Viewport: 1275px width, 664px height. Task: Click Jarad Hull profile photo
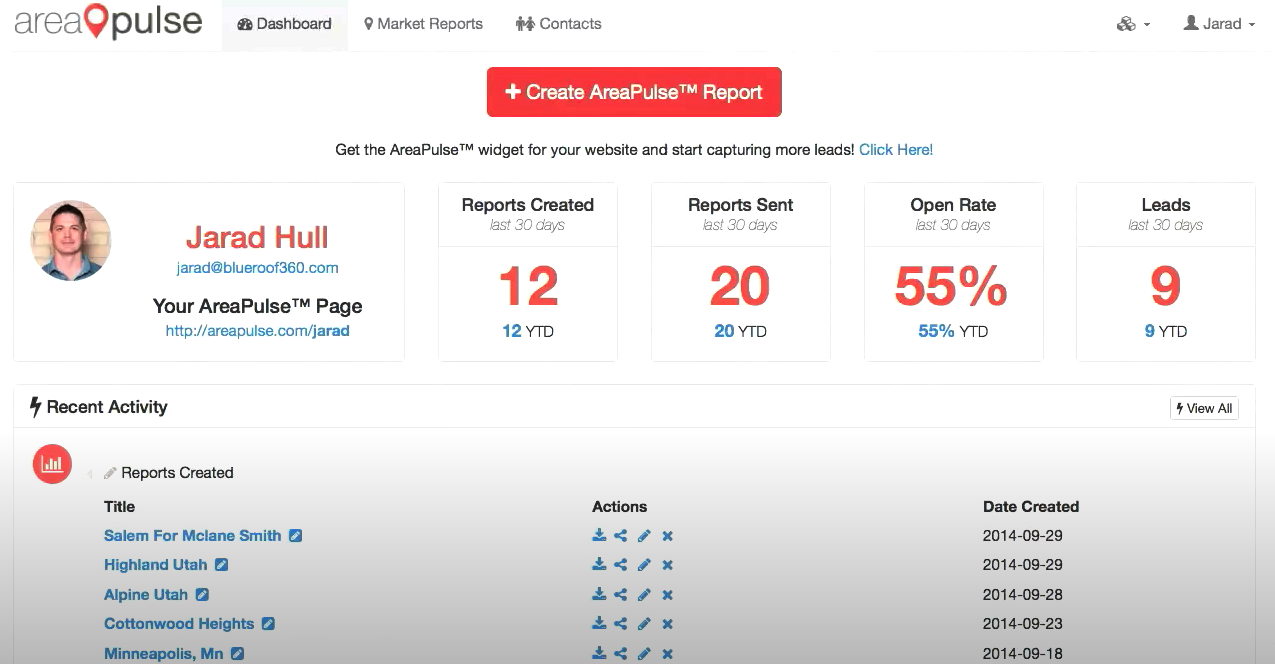point(71,240)
